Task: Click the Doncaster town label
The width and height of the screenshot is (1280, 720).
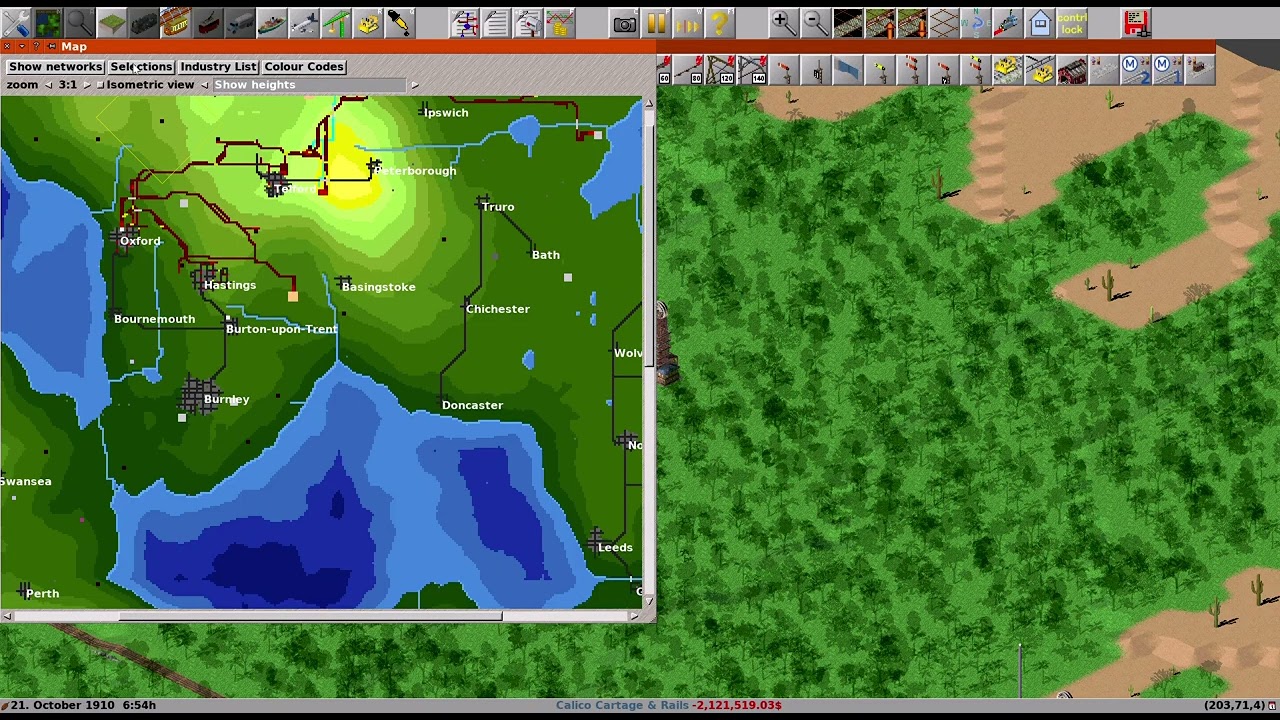Action: [472, 405]
